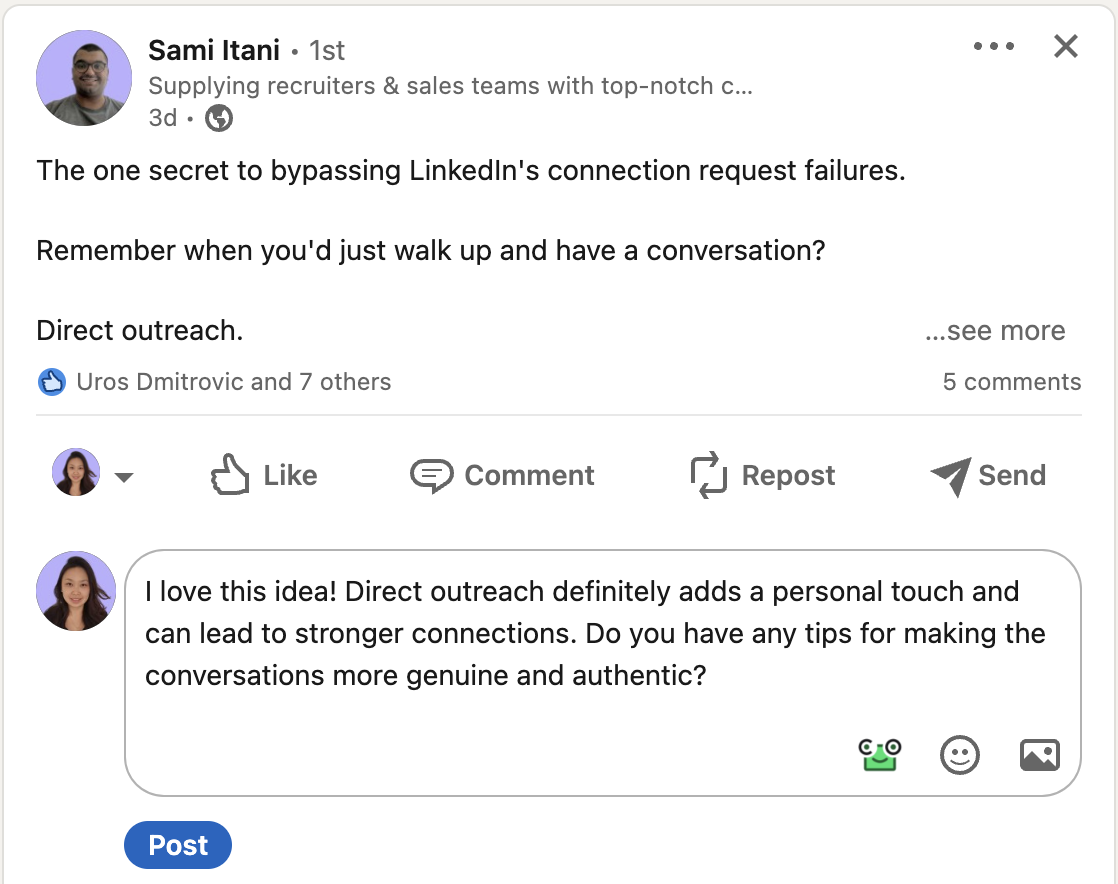View the 5 comments link
Image resolution: width=1118 pixels, height=884 pixels.
(x=1011, y=382)
